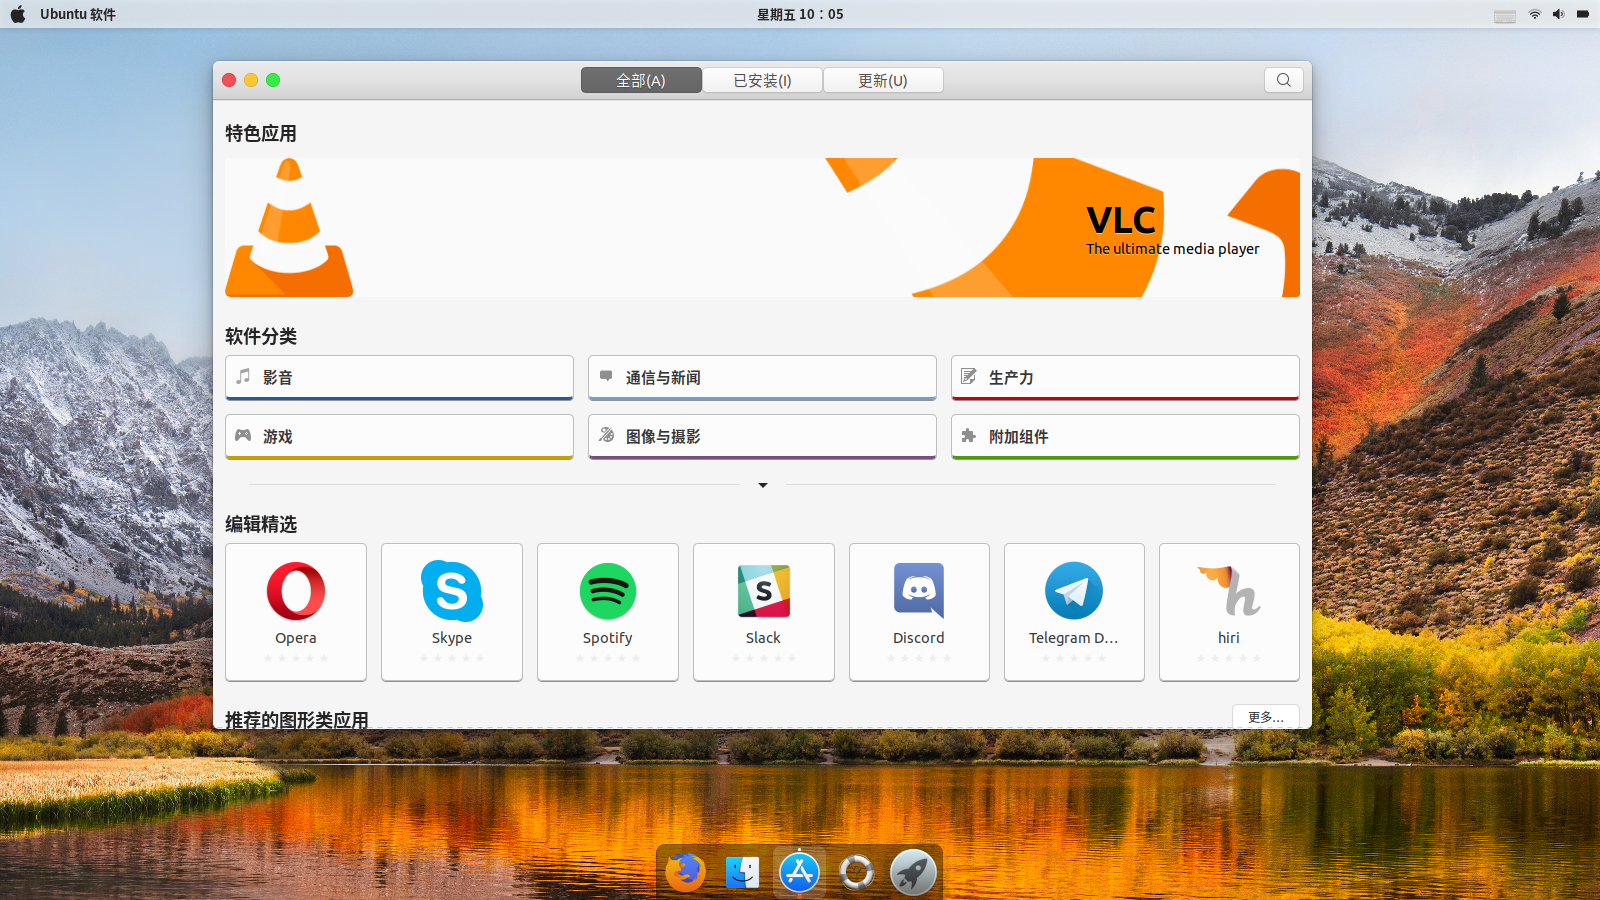Switch to the 更新(U) tab
1600x900 pixels.
[883, 80]
